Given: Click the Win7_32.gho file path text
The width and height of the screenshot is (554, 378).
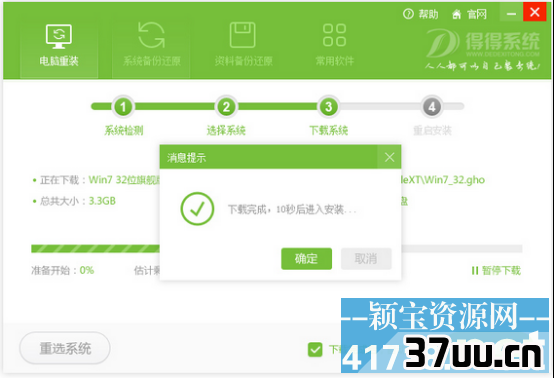Looking at the screenshot, I should tap(443, 180).
